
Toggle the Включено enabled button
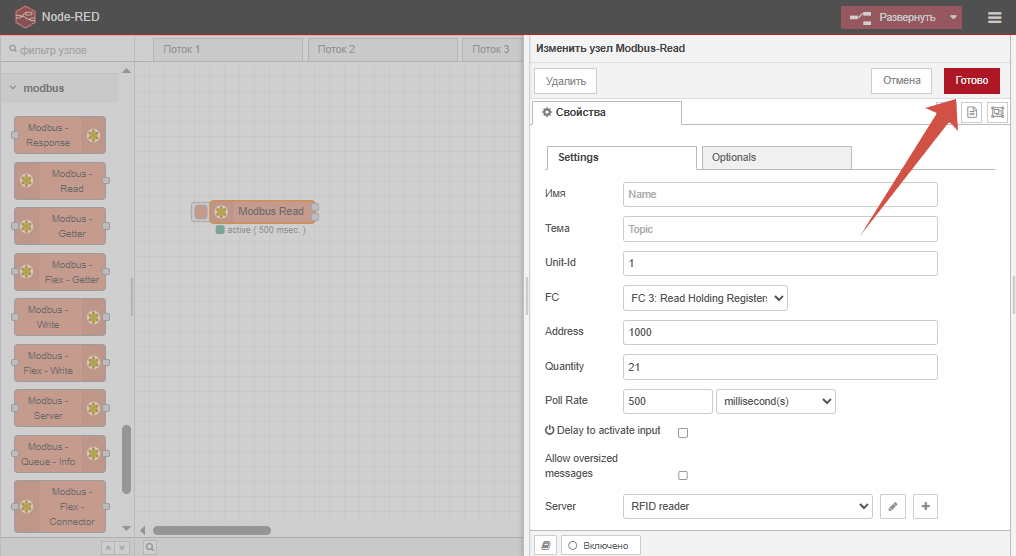tap(601, 546)
